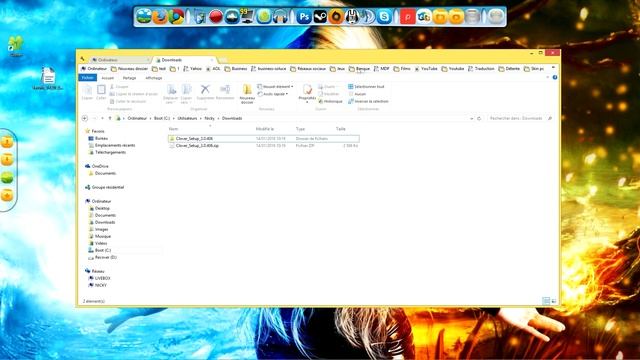The height and width of the screenshot is (360, 640).
Task: Open the Traduction bookmark
Action: point(481,69)
